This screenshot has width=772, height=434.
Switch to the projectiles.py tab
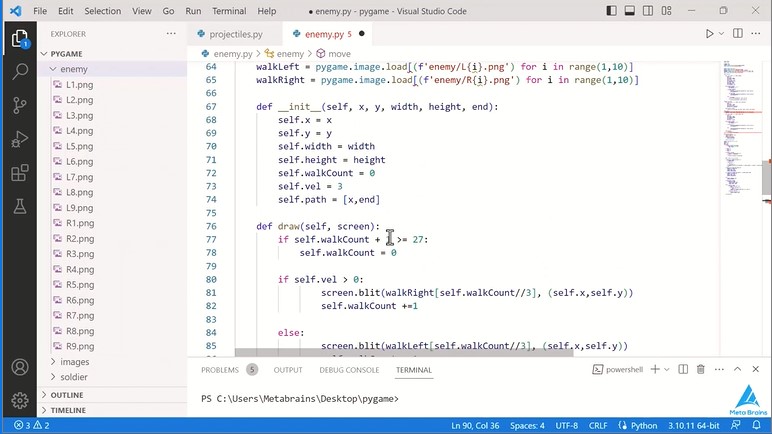click(x=235, y=34)
